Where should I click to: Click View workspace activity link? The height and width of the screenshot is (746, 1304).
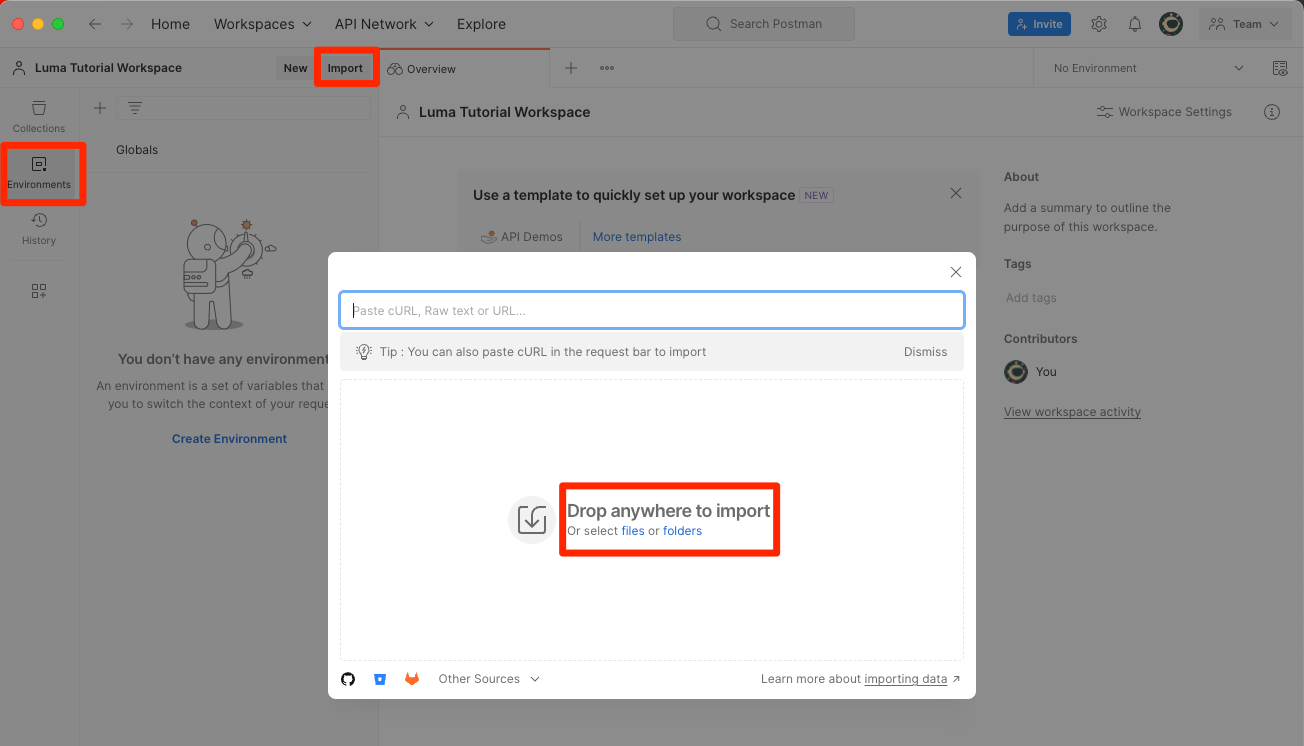click(x=1072, y=412)
